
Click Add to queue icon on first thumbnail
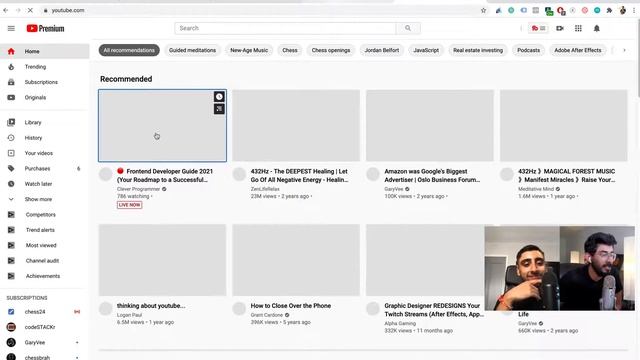point(219,109)
